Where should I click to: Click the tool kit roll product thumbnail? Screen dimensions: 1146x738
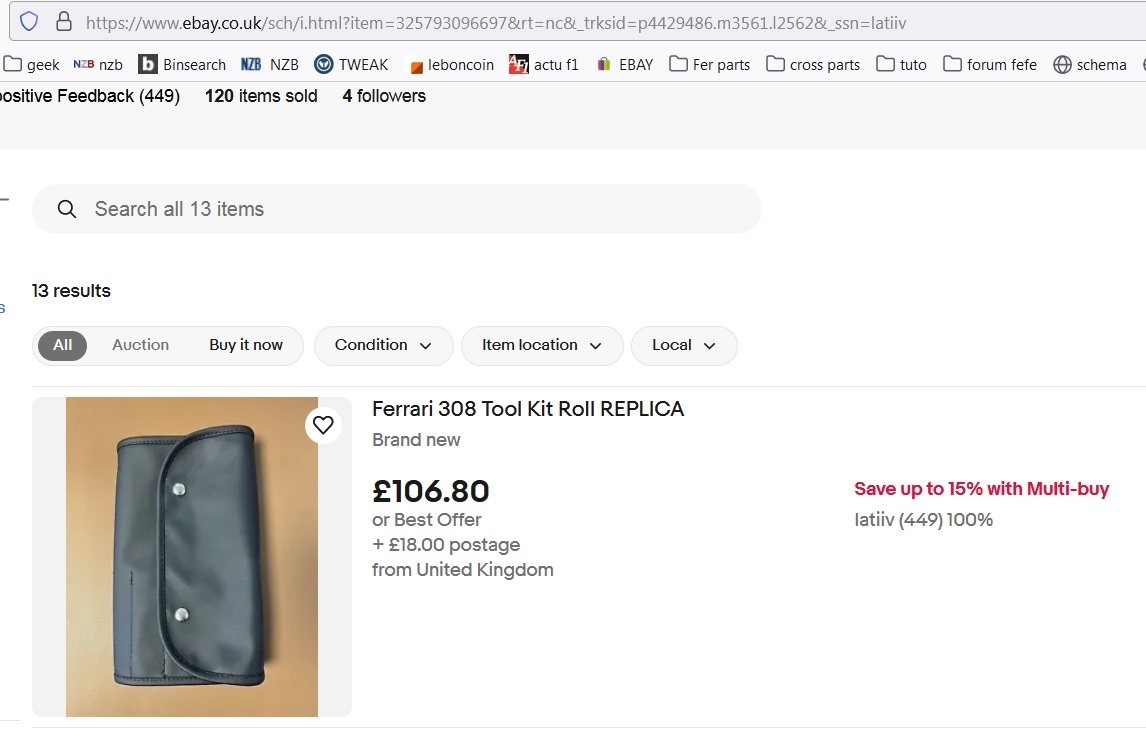point(192,557)
